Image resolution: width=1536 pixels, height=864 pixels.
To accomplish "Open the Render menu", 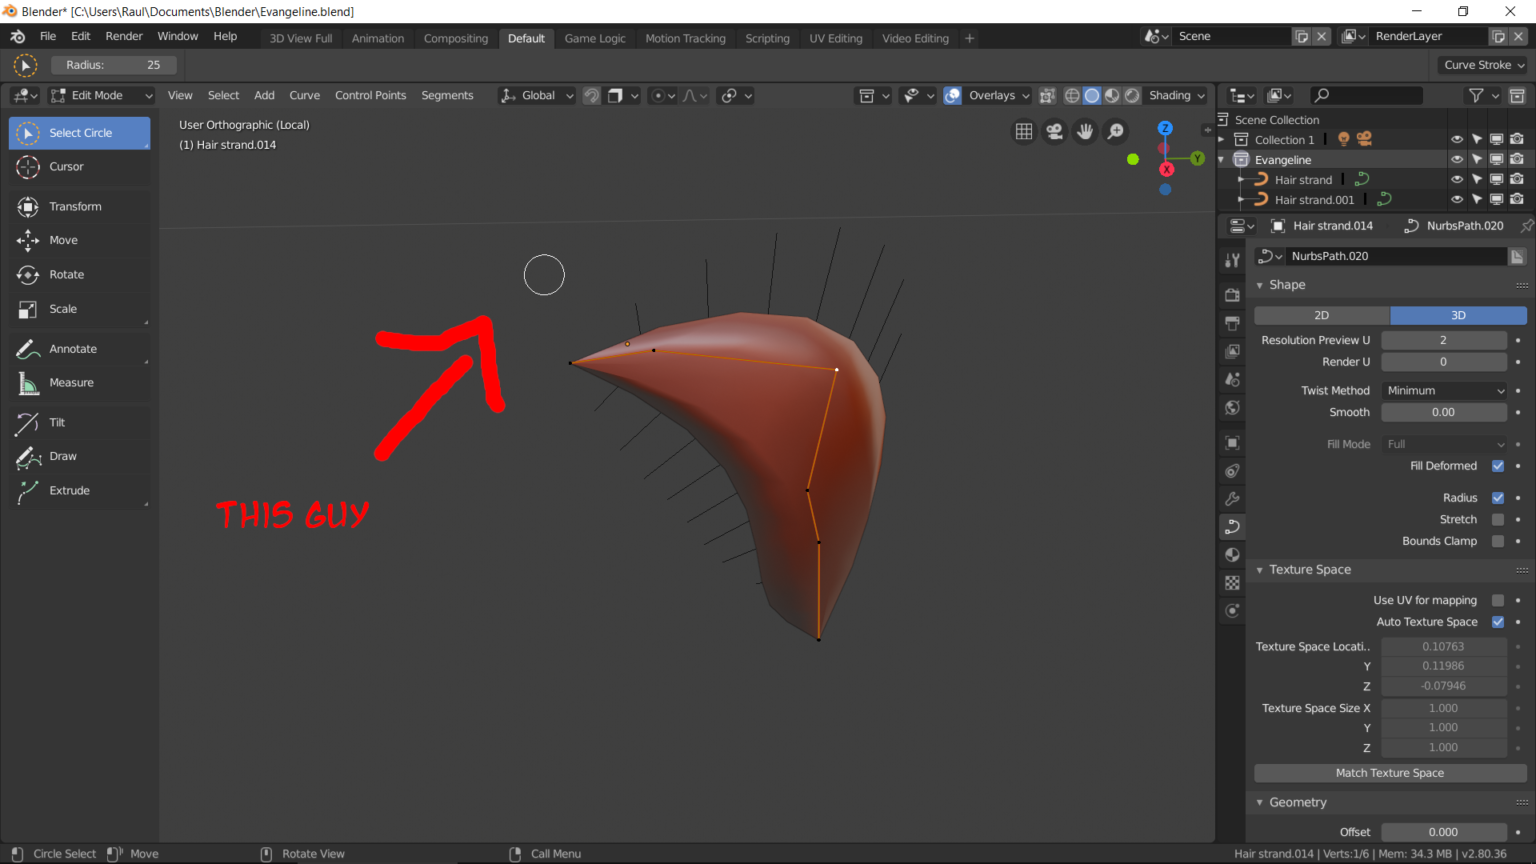I will [x=124, y=35].
